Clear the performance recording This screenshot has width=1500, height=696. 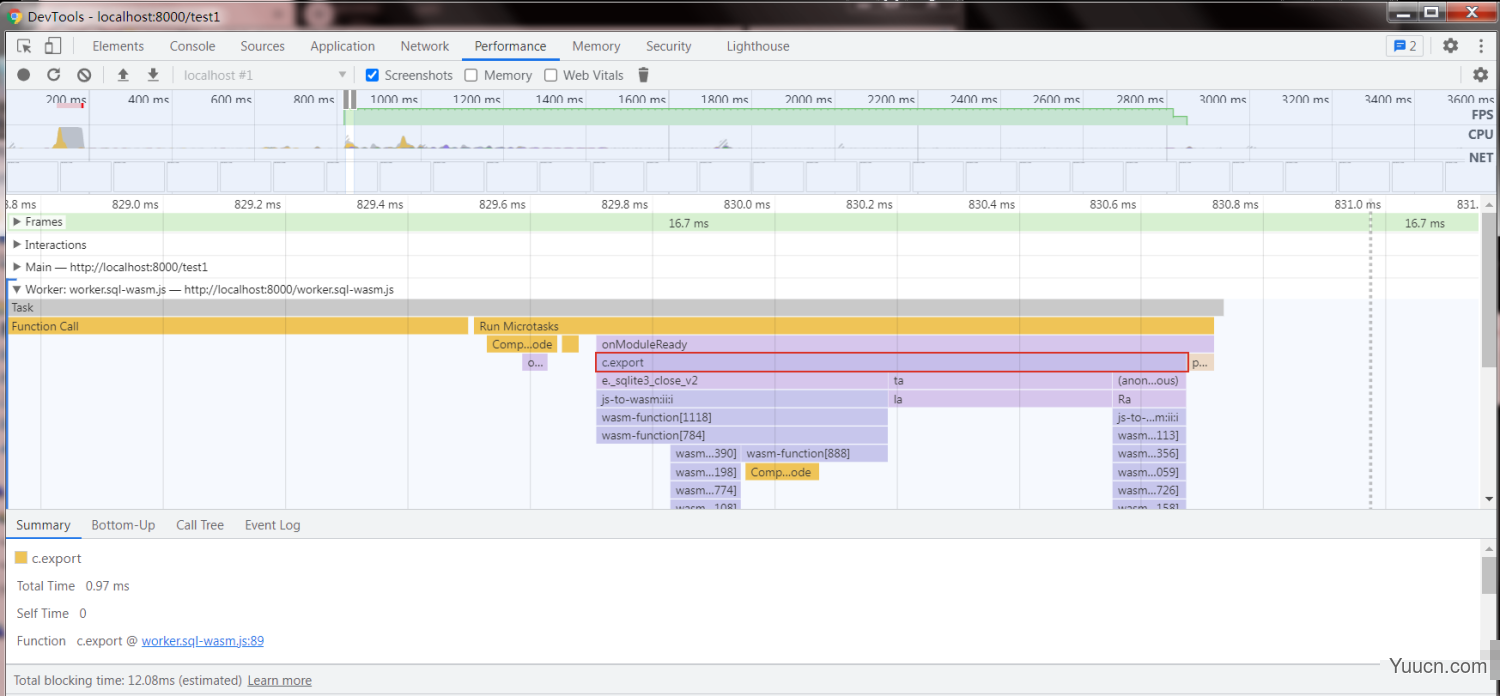84,75
